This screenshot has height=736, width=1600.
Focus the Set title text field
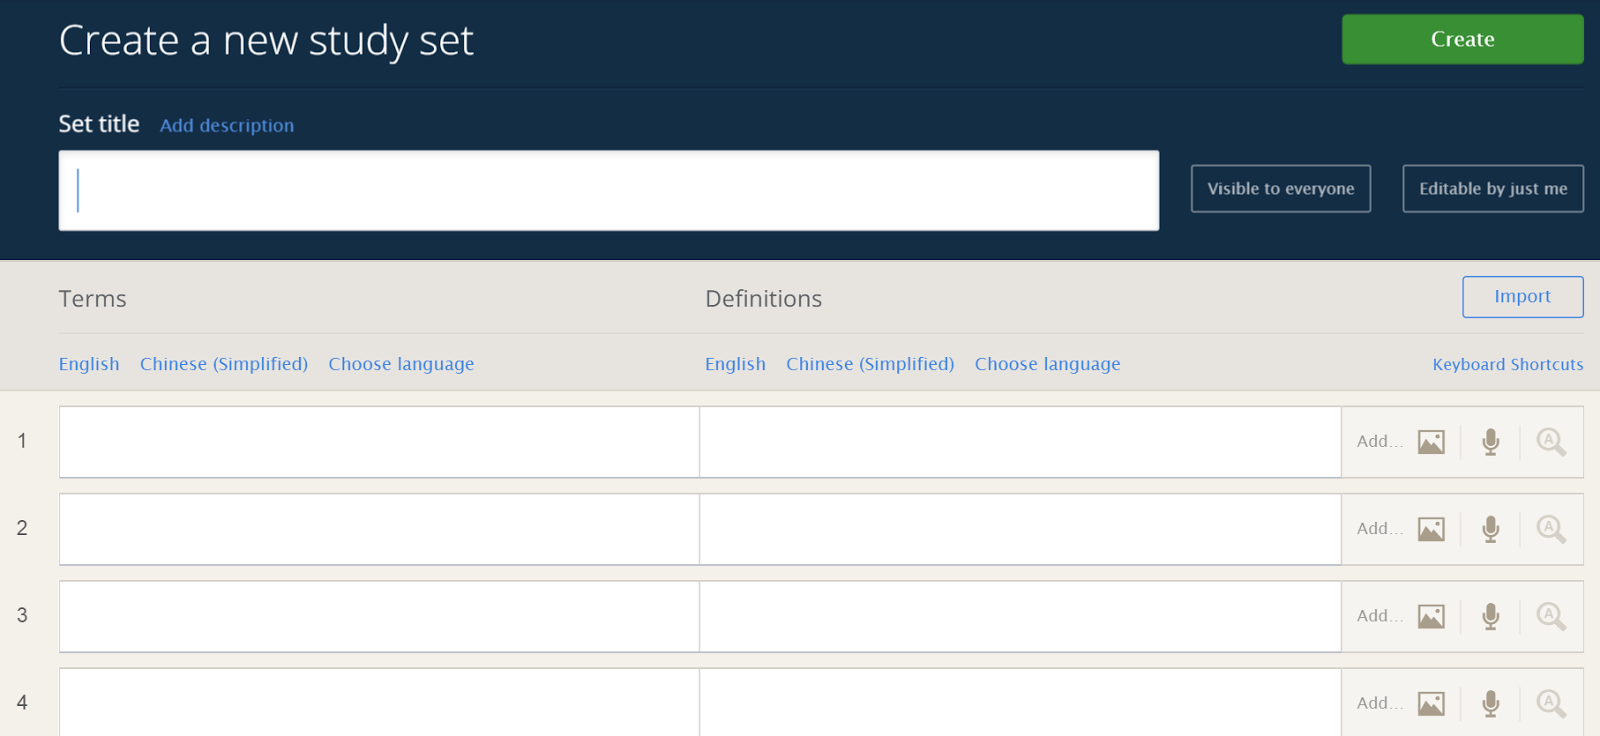(608, 191)
